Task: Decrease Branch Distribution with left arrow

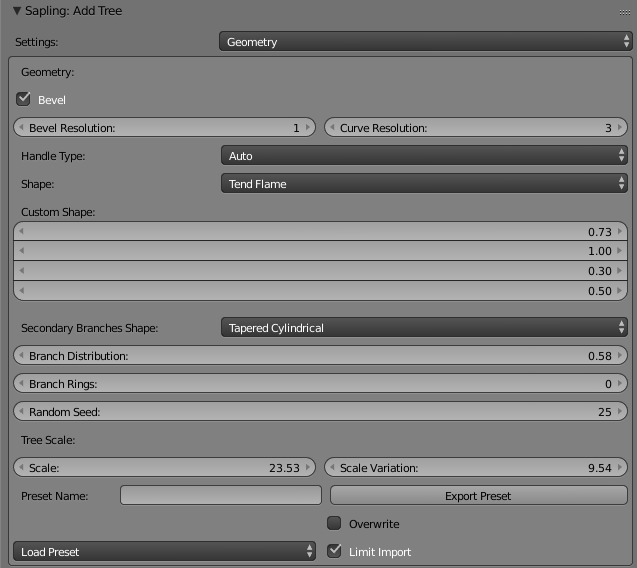Action: (22, 355)
